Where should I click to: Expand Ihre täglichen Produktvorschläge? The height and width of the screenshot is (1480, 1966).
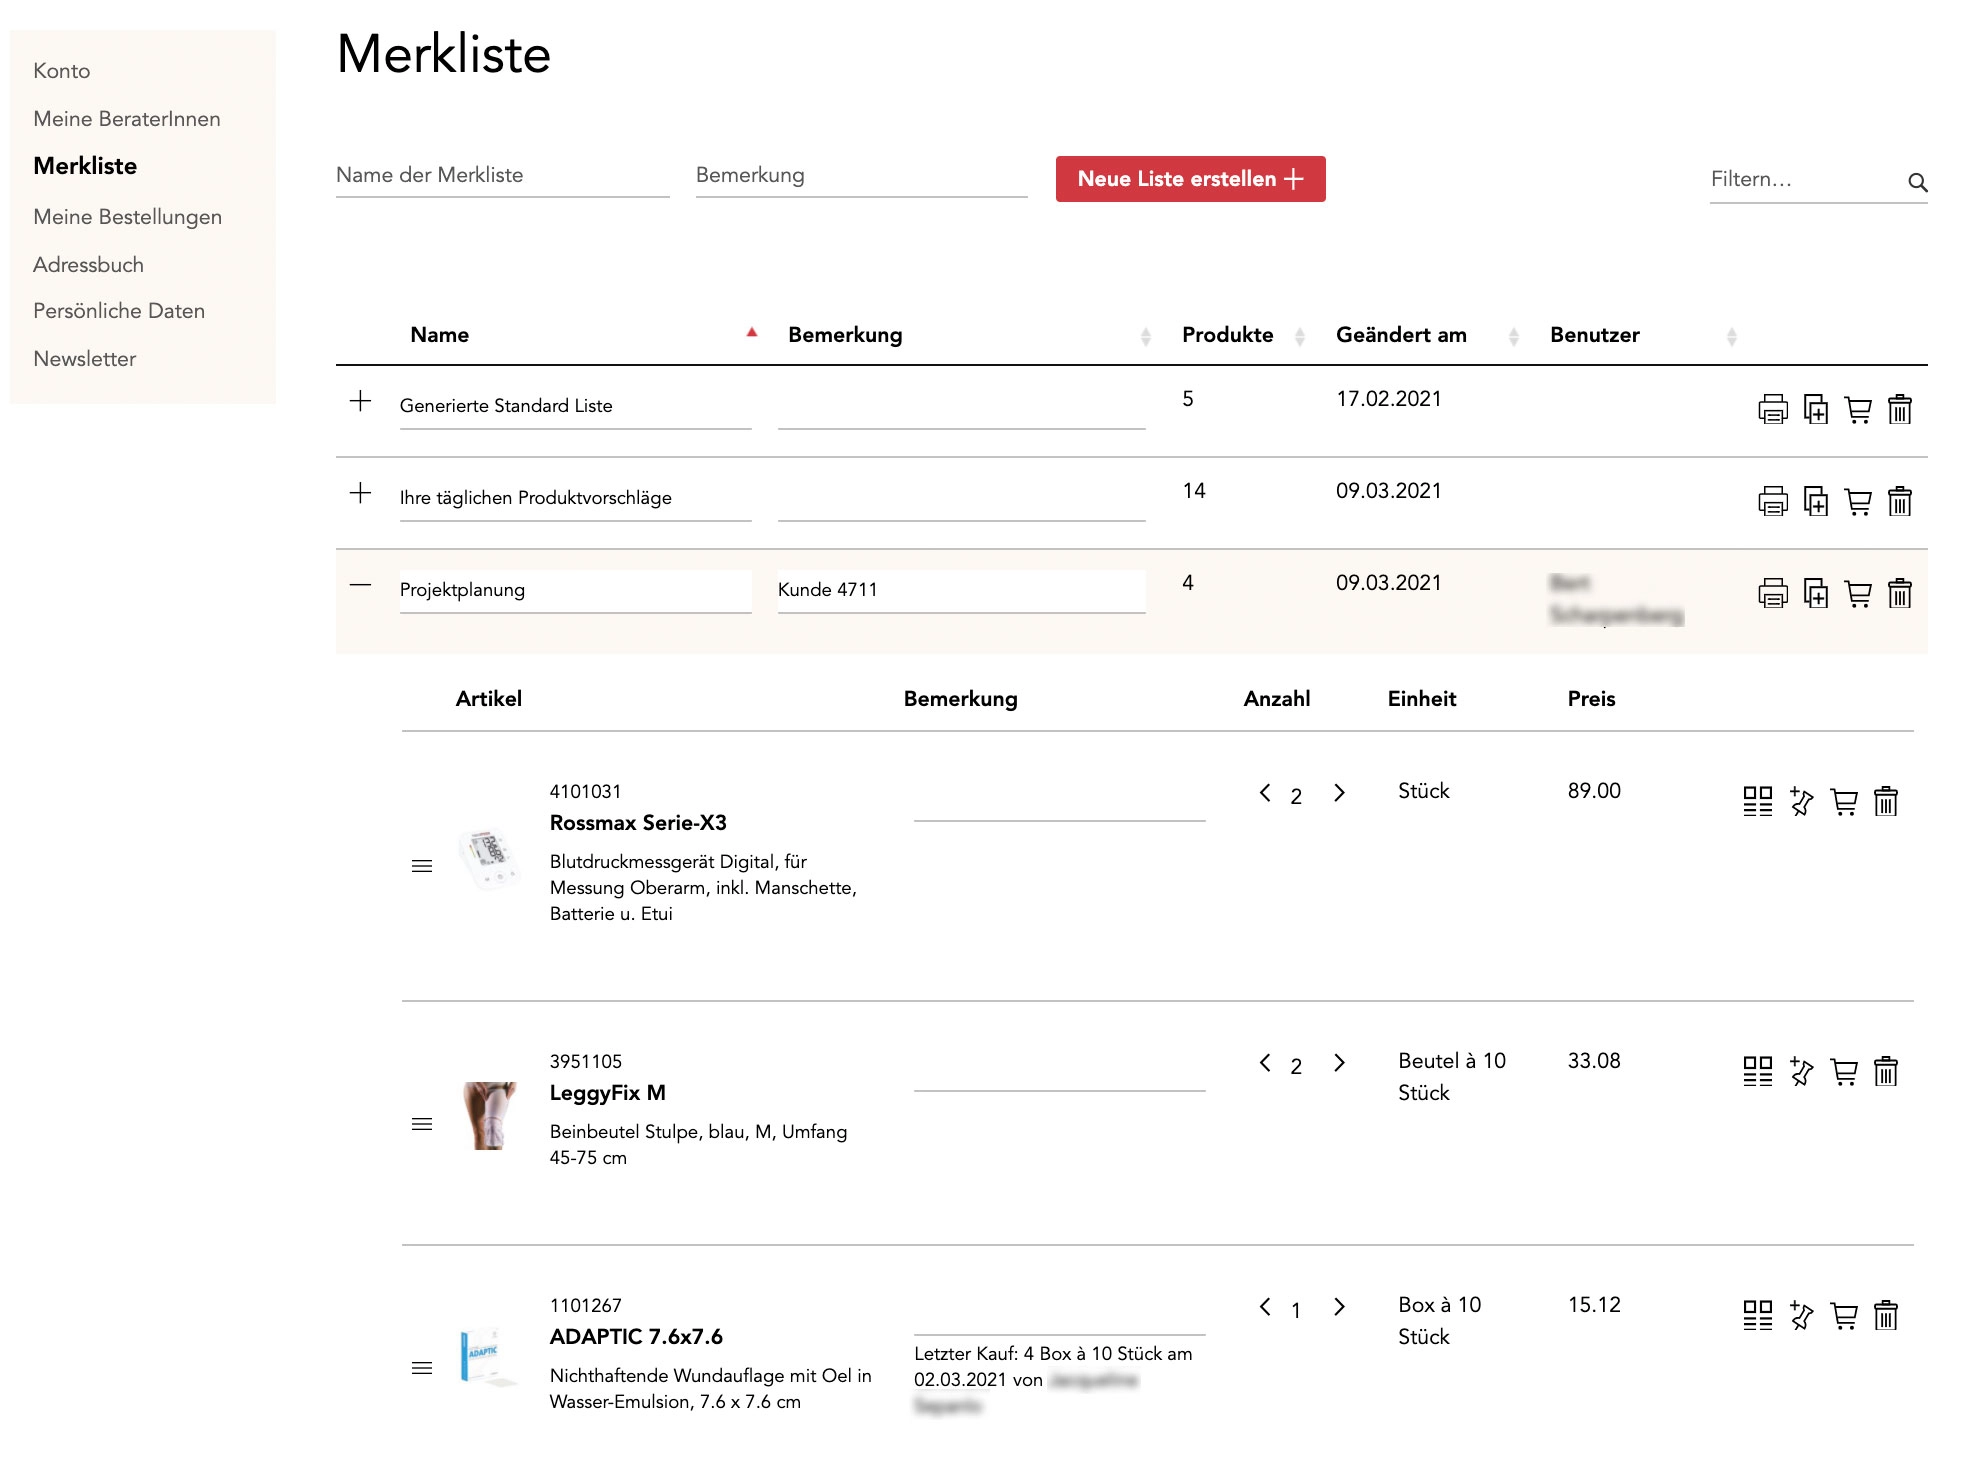click(361, 491)
